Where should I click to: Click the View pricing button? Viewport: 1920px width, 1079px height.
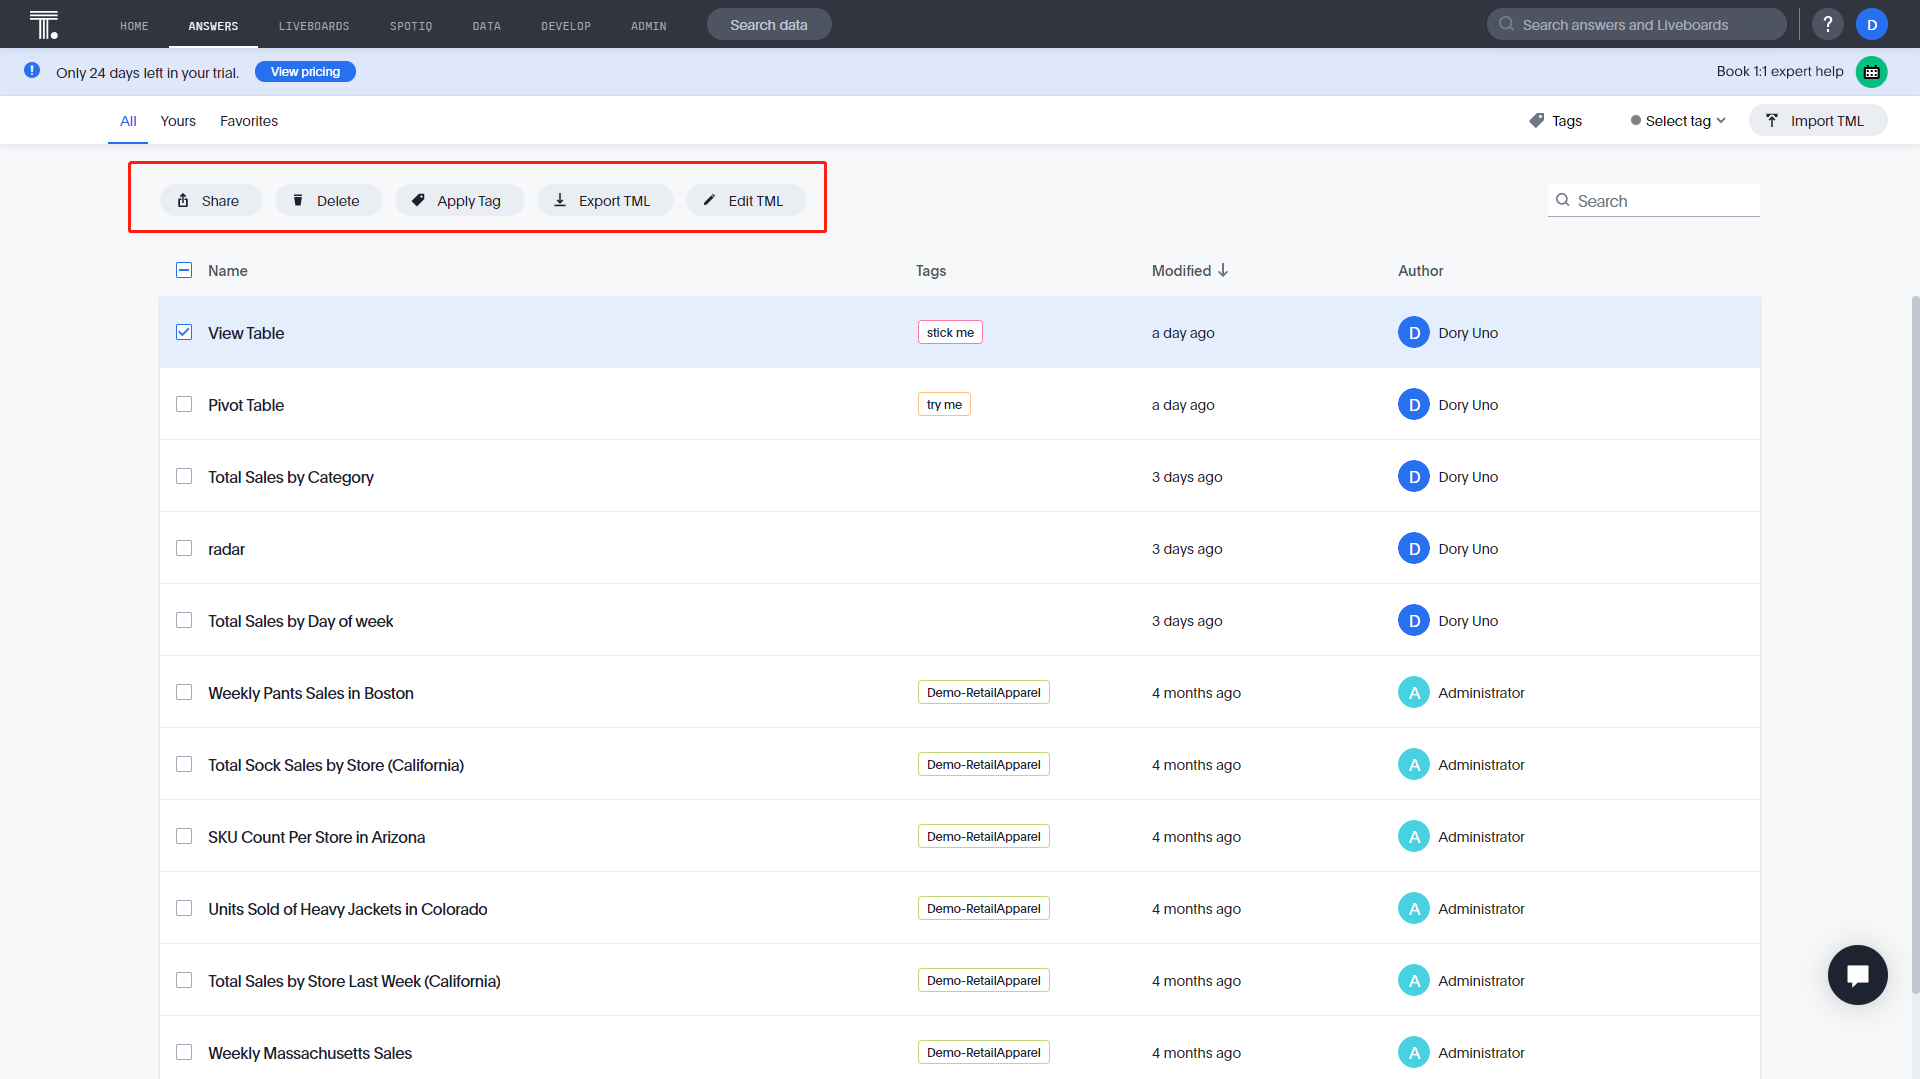305,71
